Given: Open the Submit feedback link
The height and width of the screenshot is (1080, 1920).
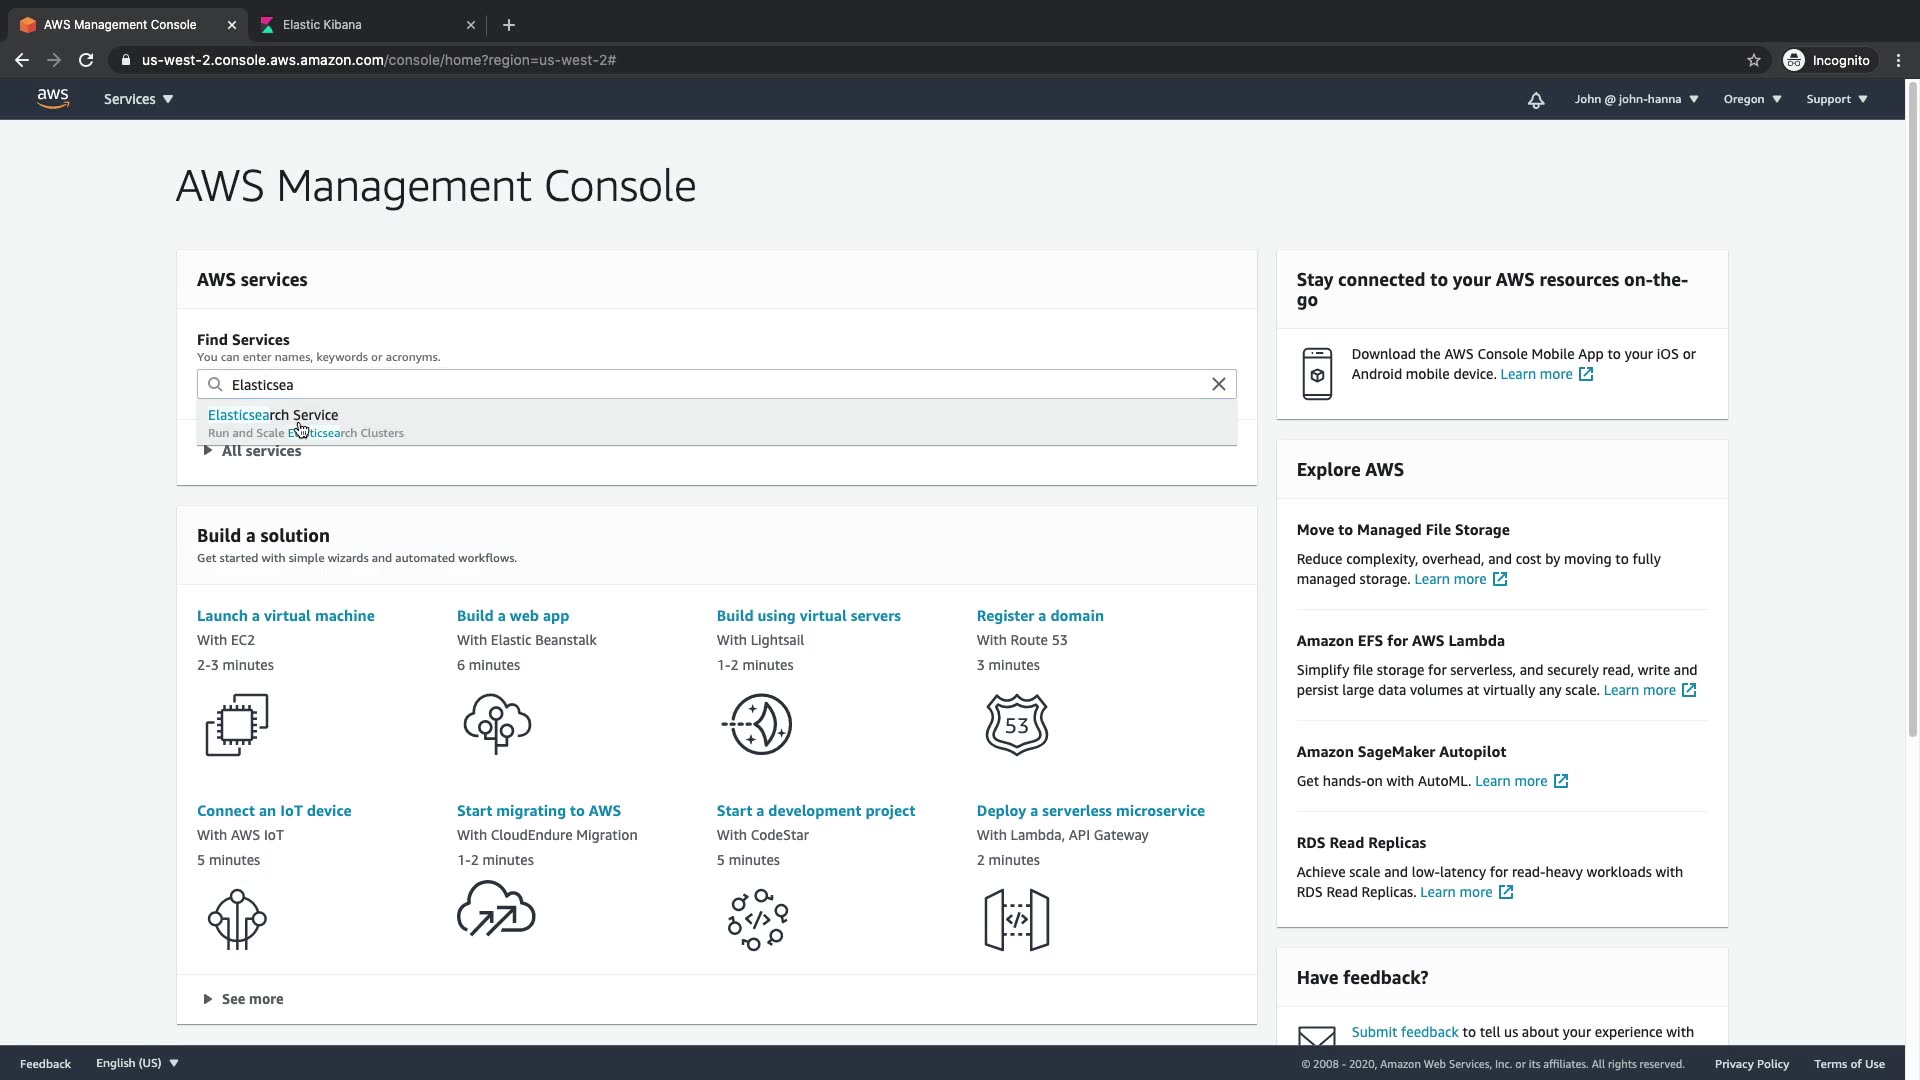Looking at the screenshot, I should pyautogui.click(x=1404, y=1032).
